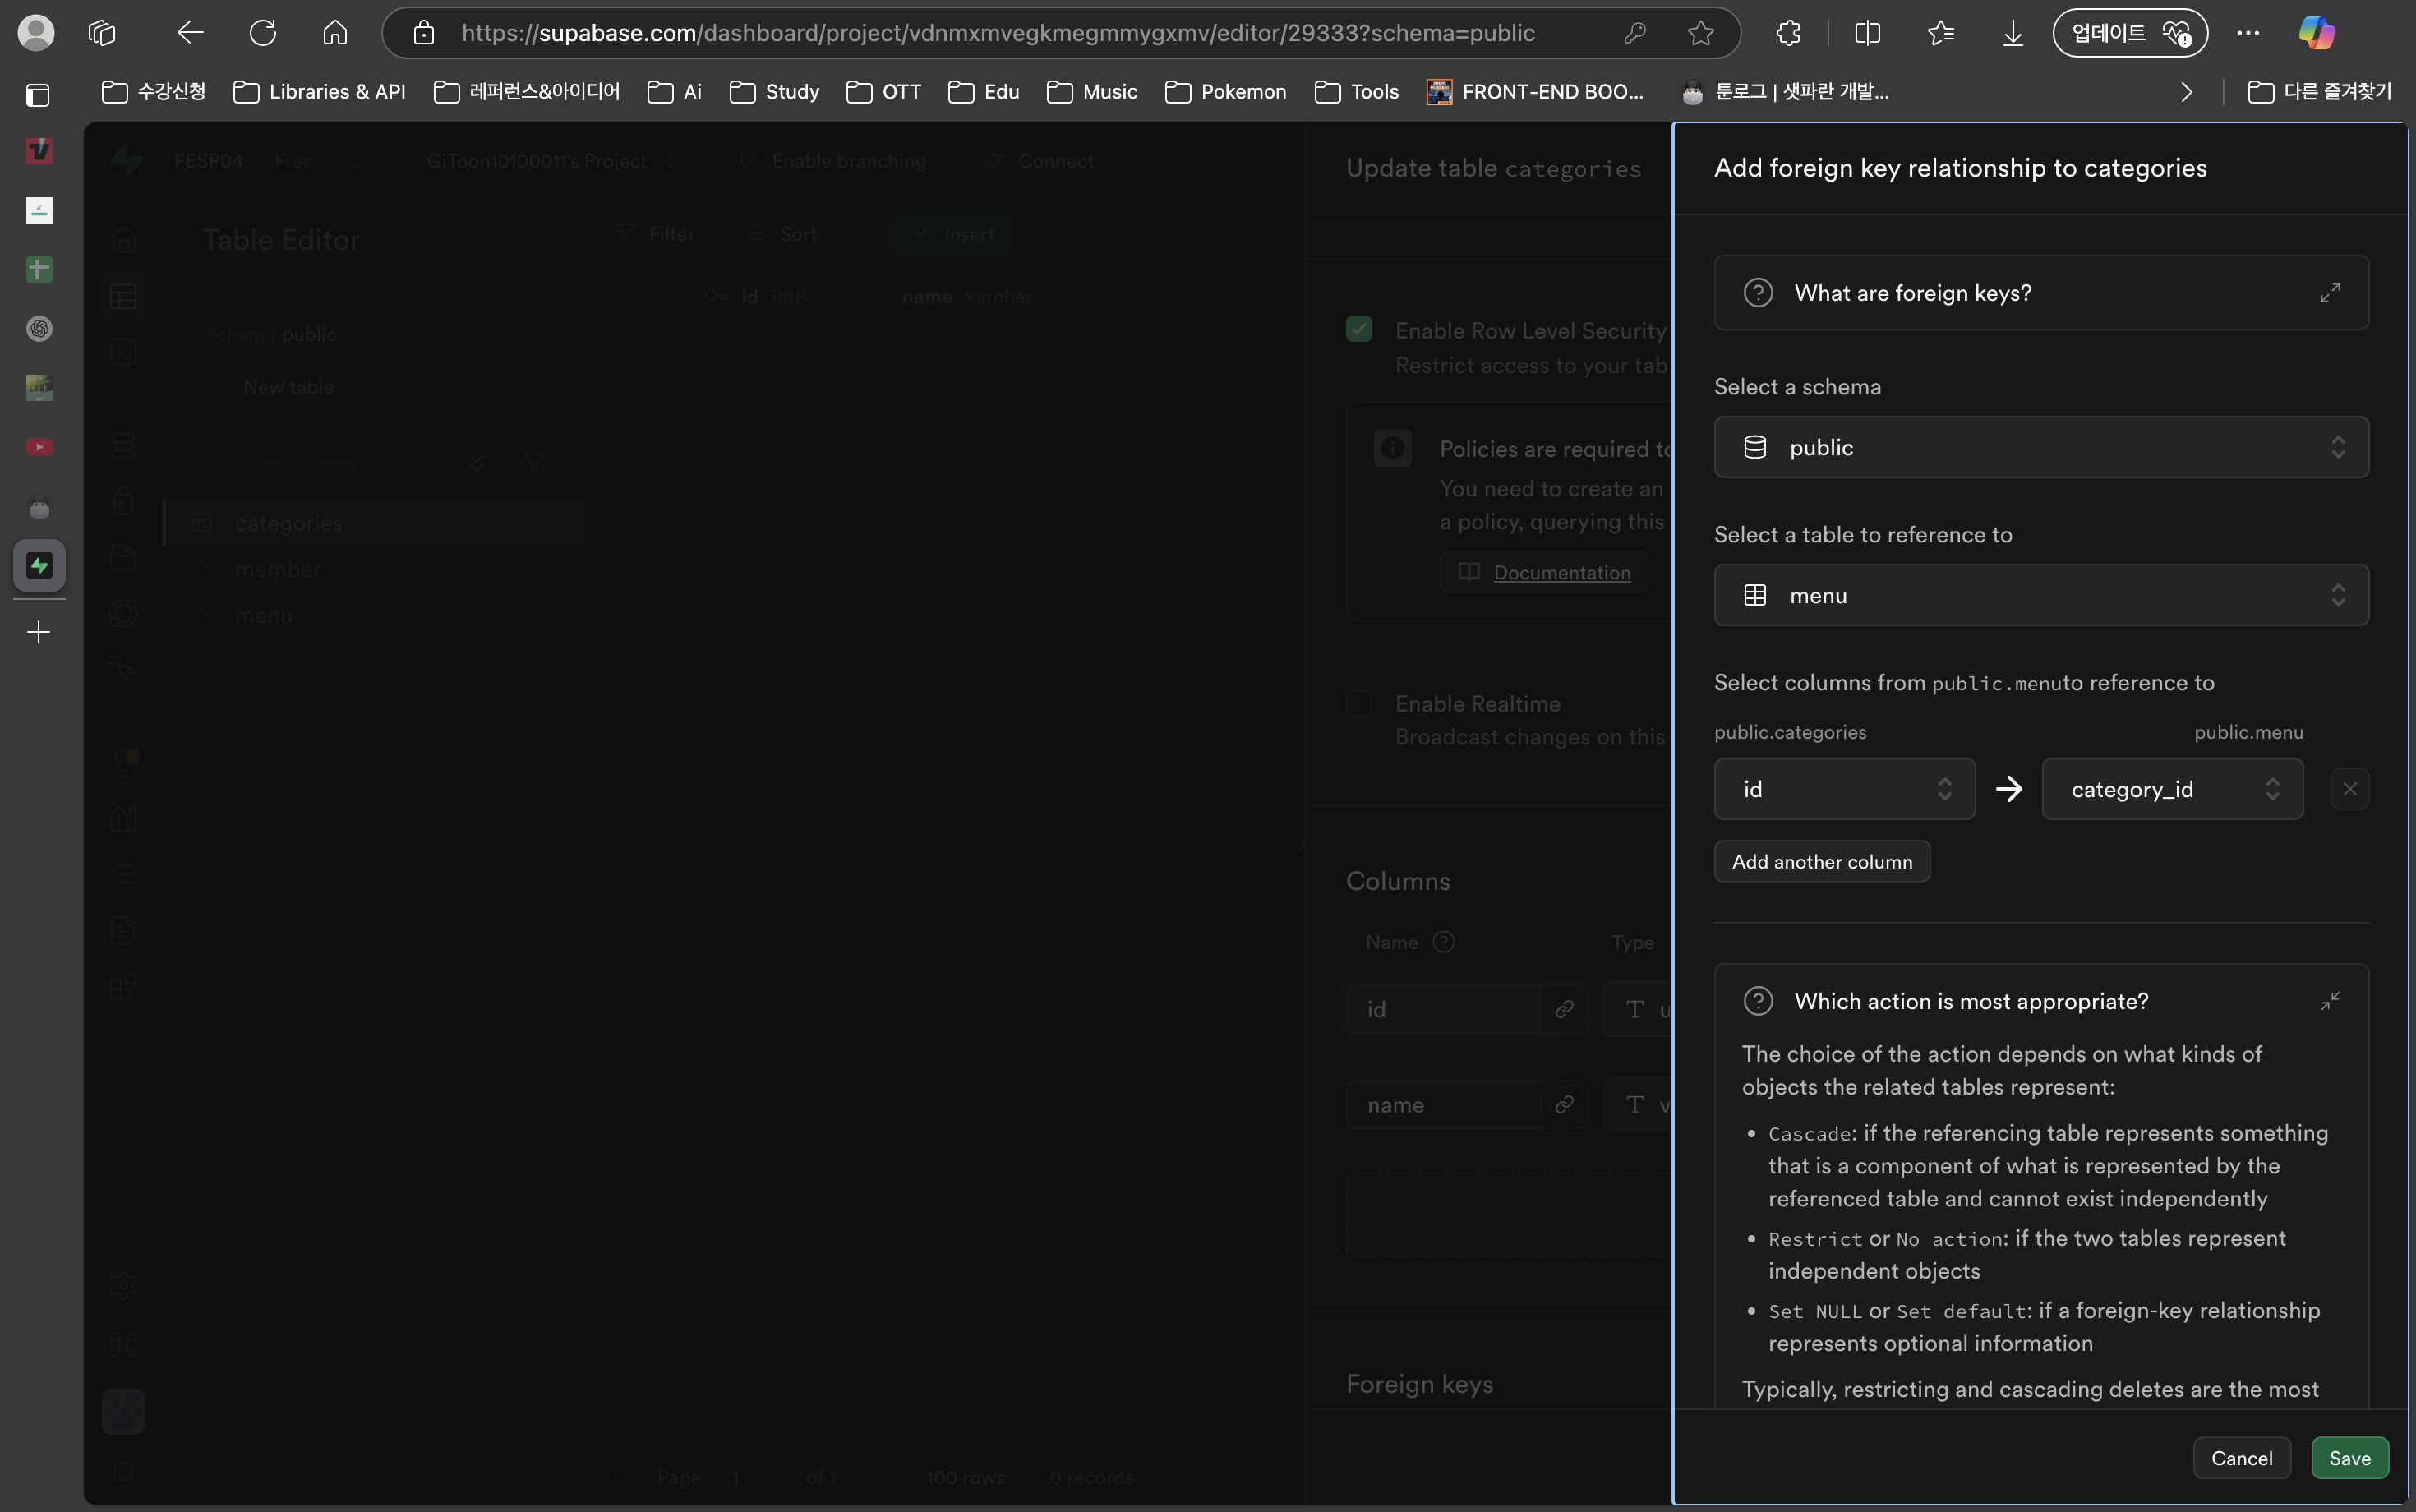The image size is (2416, 1512).
Task: Open YouTube pinned tab in sidebar
Action: tap(39, 447)
